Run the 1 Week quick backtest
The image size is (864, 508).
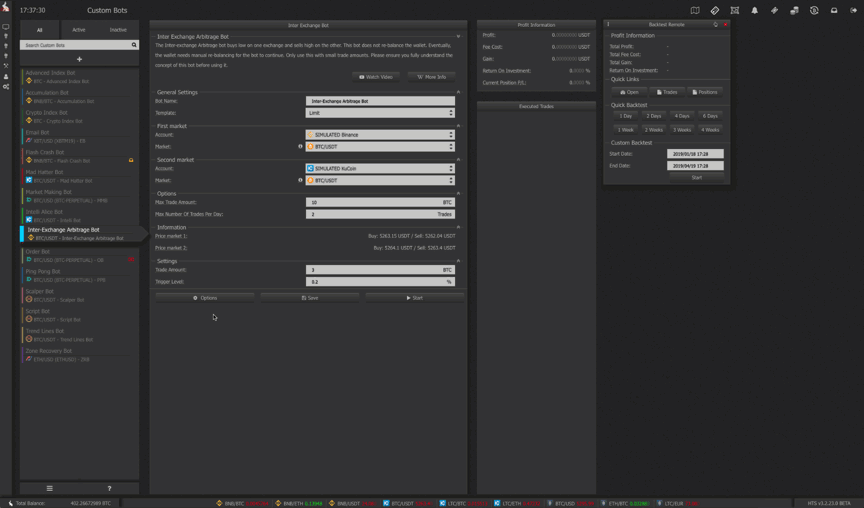coord(626,130)
